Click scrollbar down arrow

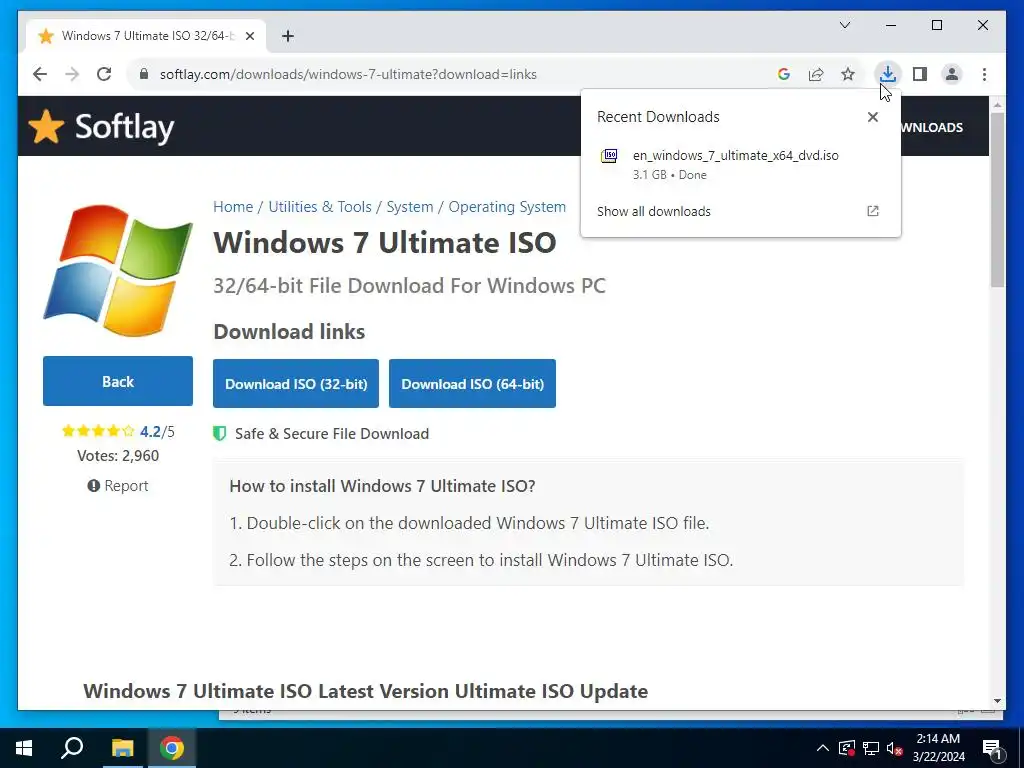click(x=997, y=701)
